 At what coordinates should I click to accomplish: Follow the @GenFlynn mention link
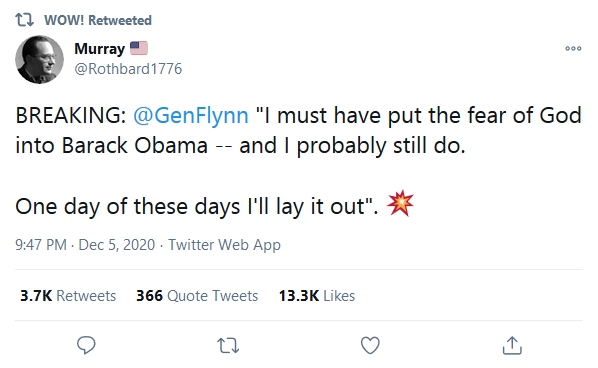(191, 115)
